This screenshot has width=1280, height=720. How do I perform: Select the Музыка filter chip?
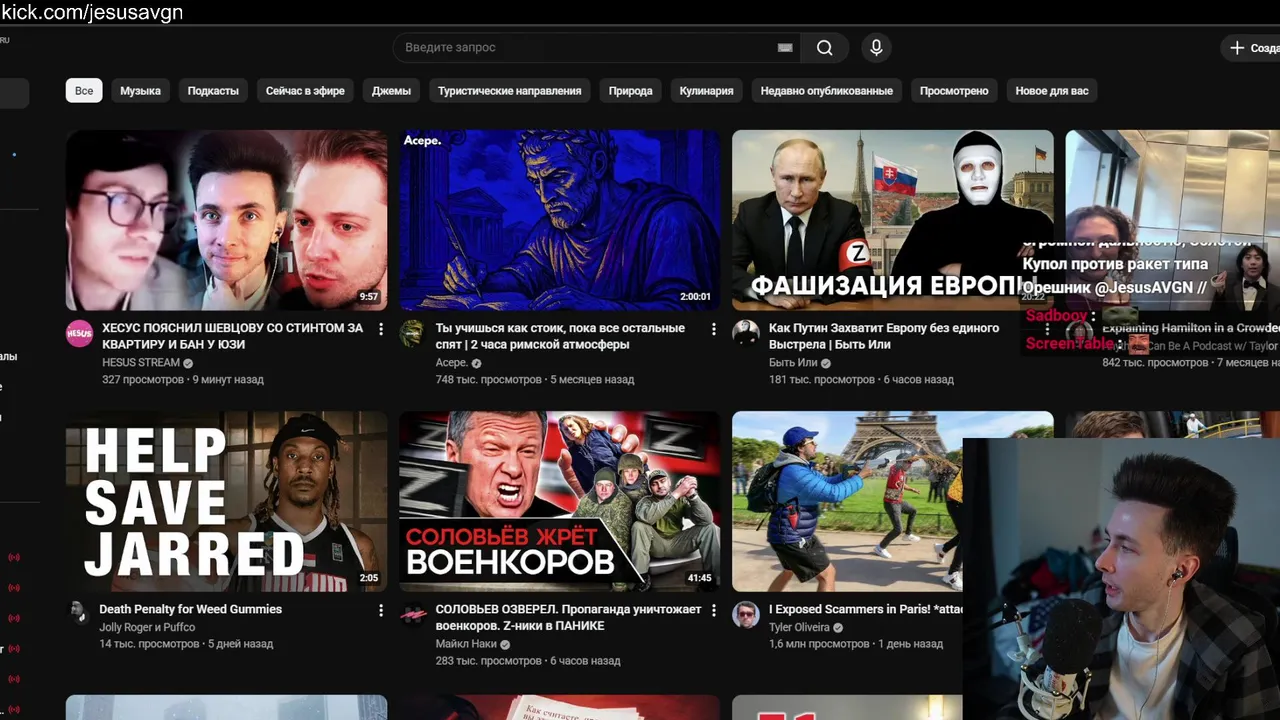click(140, 91)
